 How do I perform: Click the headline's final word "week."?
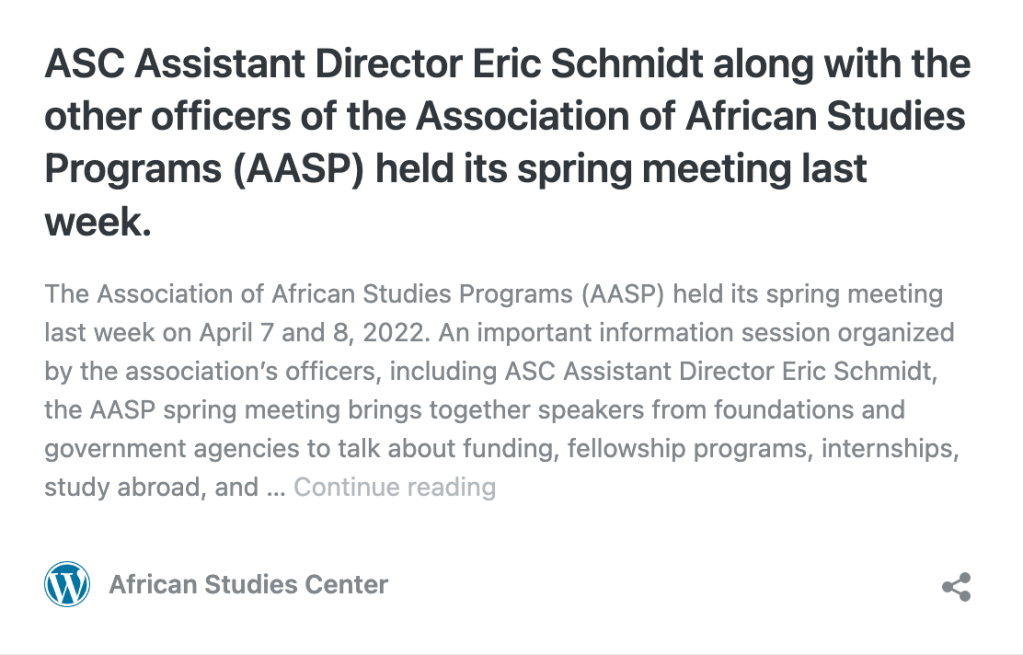point(97,222)
